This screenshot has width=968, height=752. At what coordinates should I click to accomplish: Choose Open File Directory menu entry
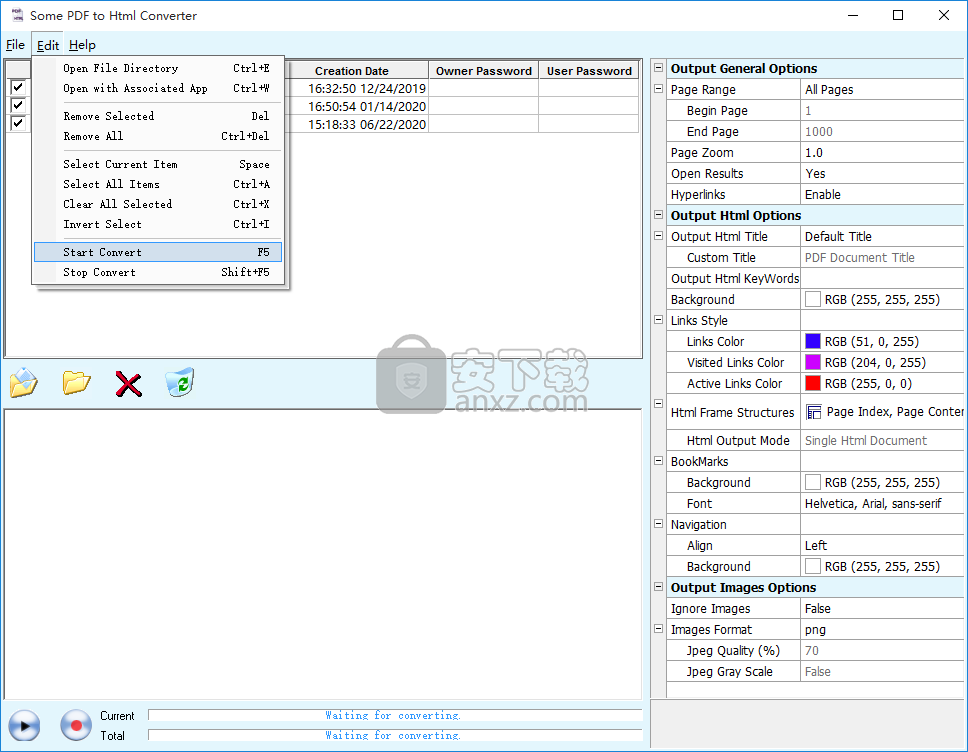tap(158, 68)
